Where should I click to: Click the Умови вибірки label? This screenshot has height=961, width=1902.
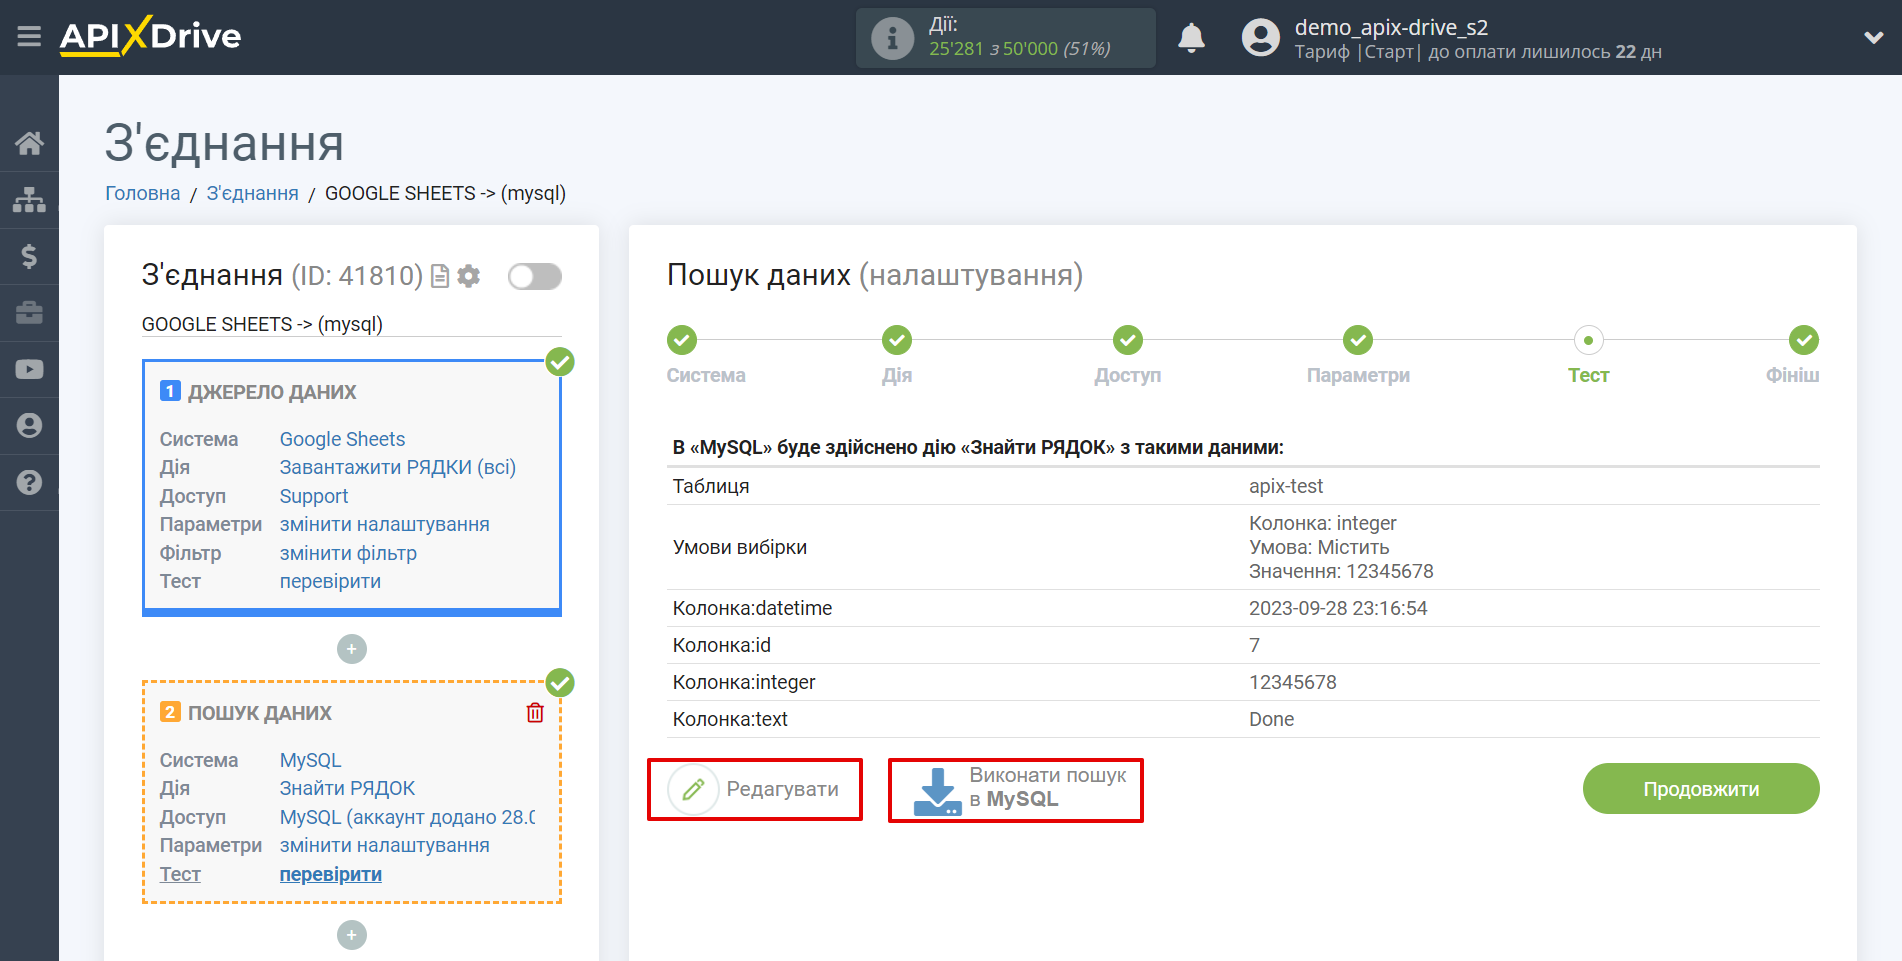740,547
